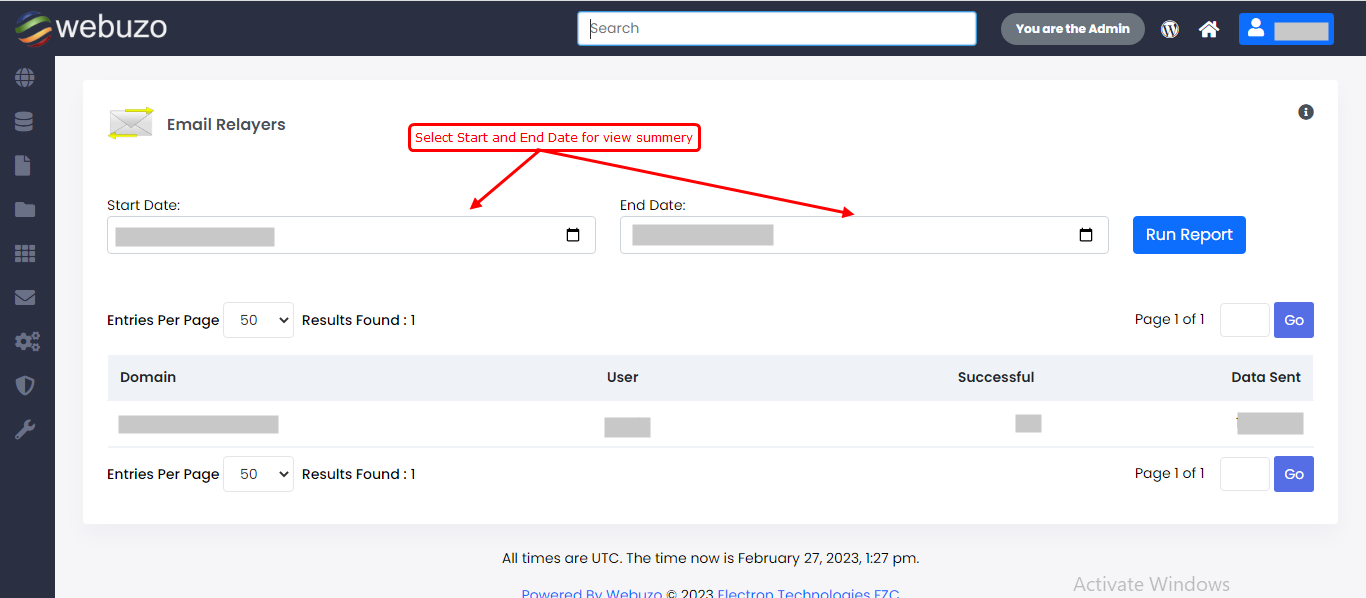Screen dimensions: 1366x598
Task: Open the user account menu button
Action: point(1285,29)
